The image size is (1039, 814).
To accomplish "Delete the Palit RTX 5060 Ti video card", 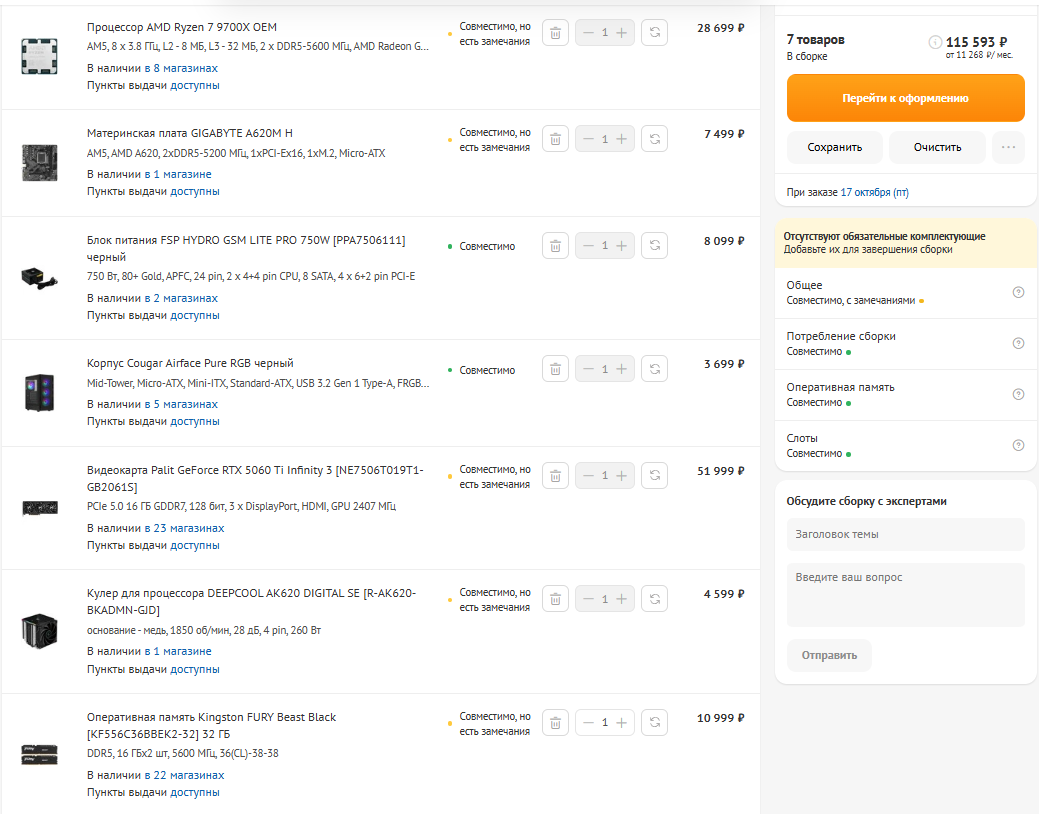I will pyautogui.click(x=555, y=476).
